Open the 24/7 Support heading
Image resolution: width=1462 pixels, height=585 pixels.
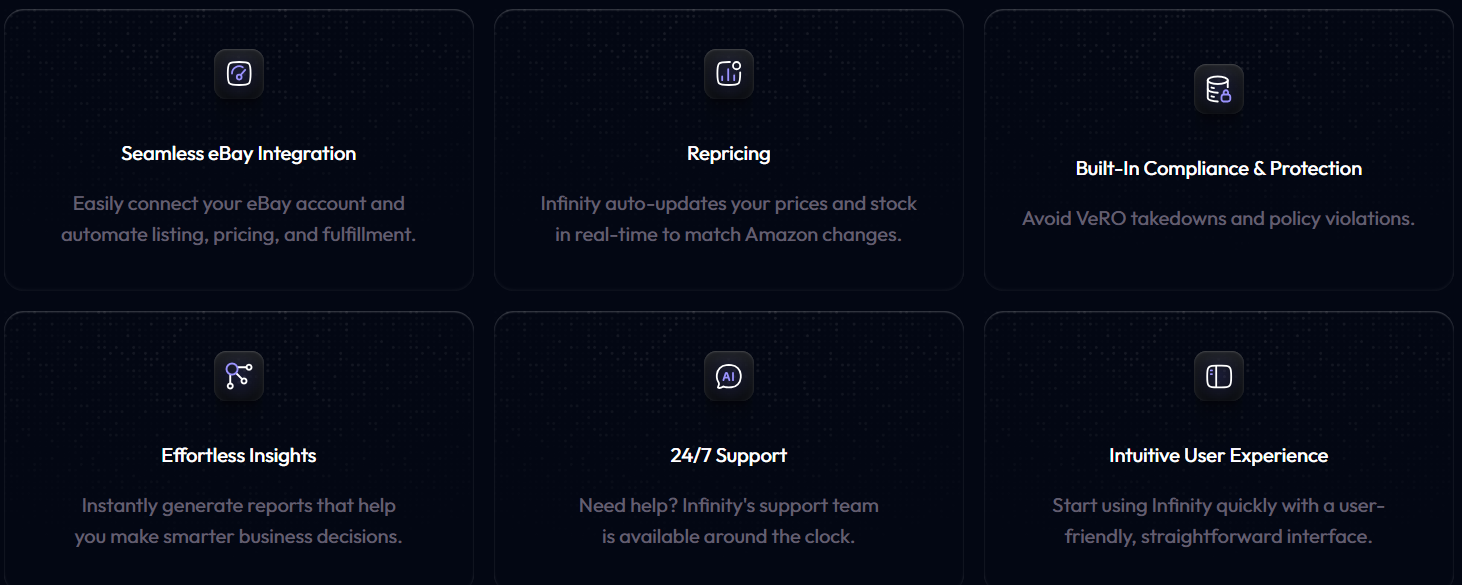point(729,456)
